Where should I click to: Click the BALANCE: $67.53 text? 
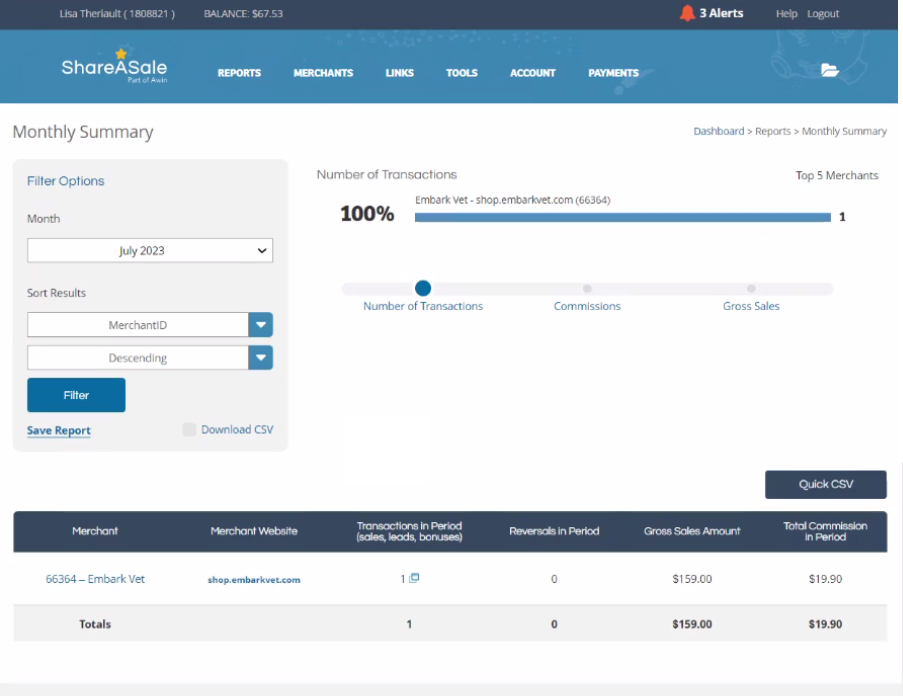(x=243, y=13)
